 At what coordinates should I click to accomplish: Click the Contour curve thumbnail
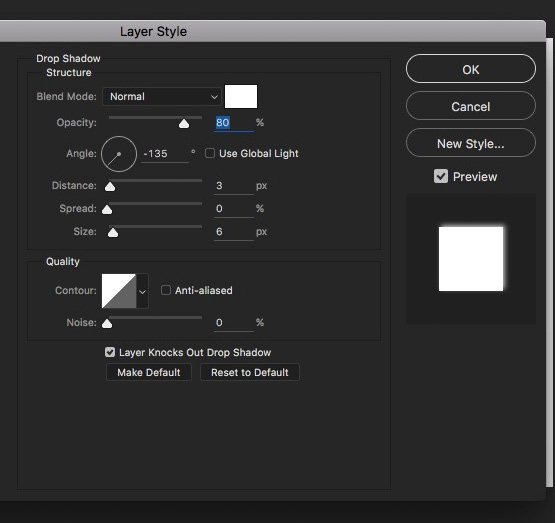[x=119, y=291]
